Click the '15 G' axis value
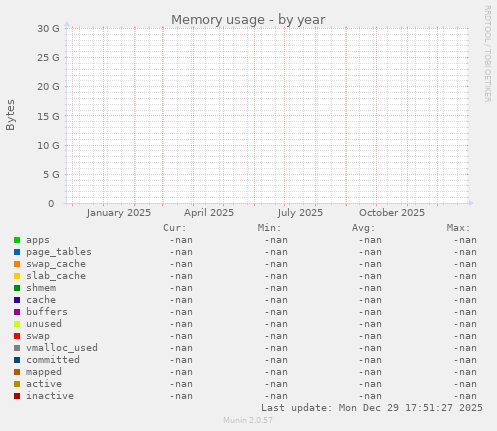Image resolution: width=497 pixels, height=431 pixels. coord(48,116)
